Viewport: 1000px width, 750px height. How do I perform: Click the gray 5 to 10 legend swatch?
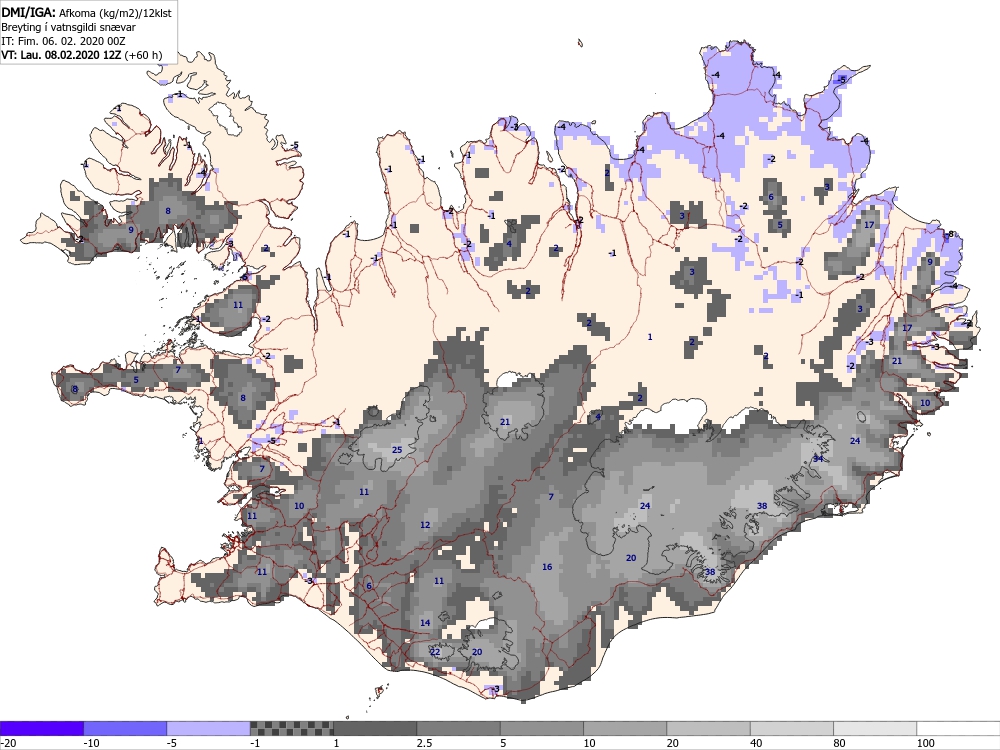pyautogui.click(x=542, y=728)
